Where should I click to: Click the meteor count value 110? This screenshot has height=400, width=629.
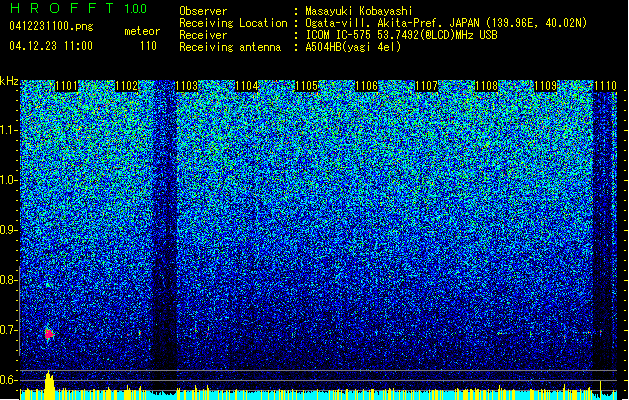(148, 46)
